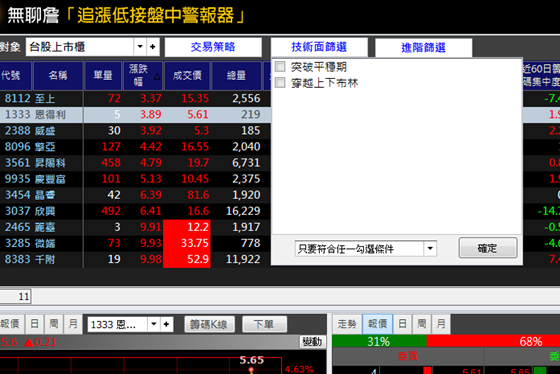Select the 1333 恩得利 stock row
This screenshot has height=374, width=560.
[x=135, y=114]
